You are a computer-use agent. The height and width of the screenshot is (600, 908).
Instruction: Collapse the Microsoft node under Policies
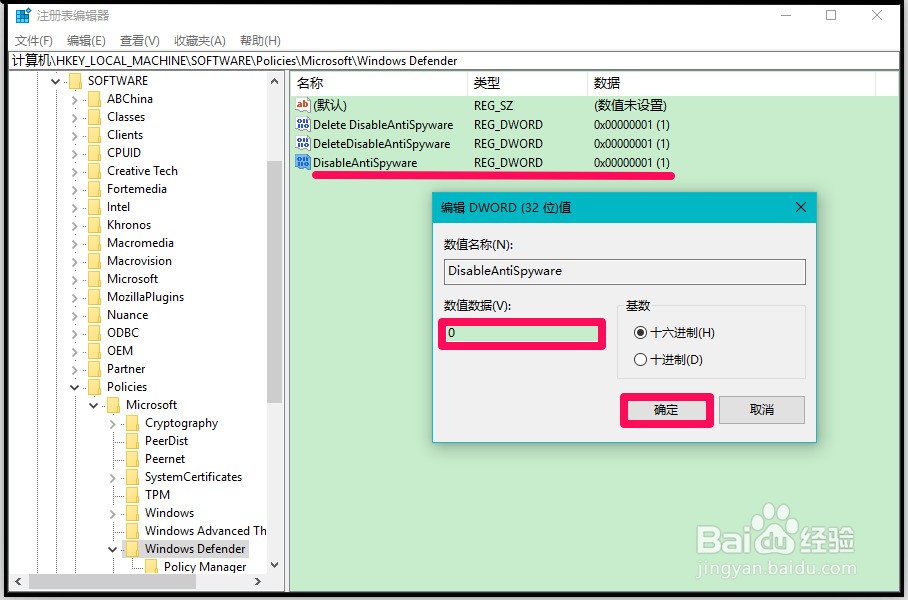point(94,405)
